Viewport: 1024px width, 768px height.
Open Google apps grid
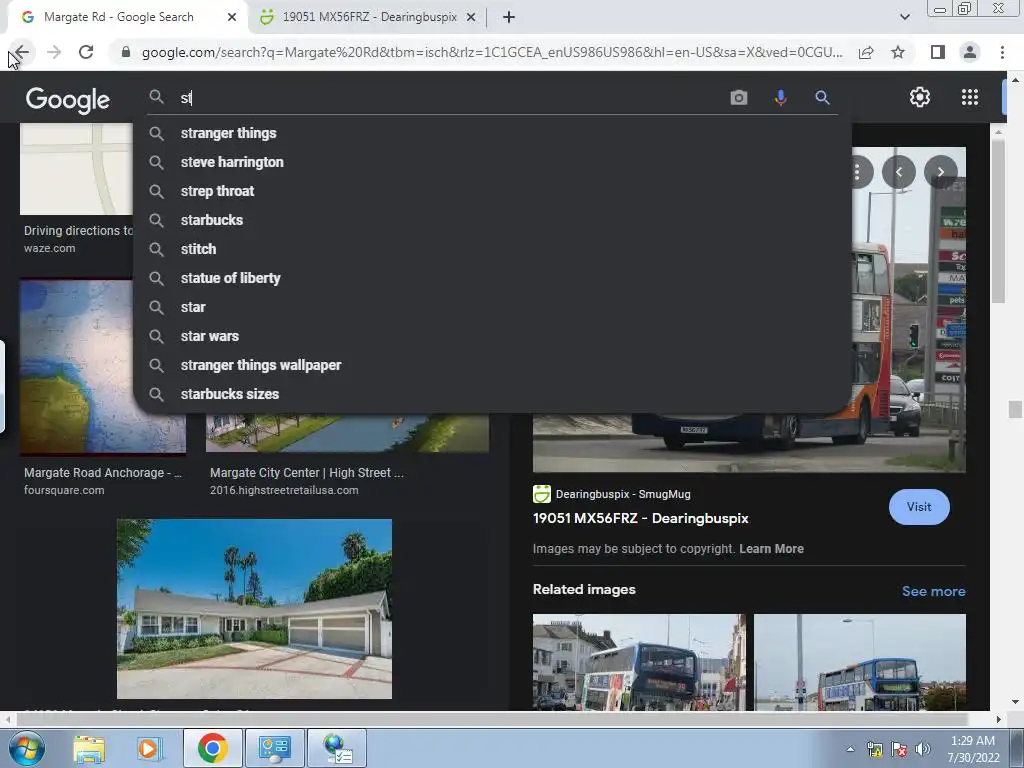click(x=970, y=97)
